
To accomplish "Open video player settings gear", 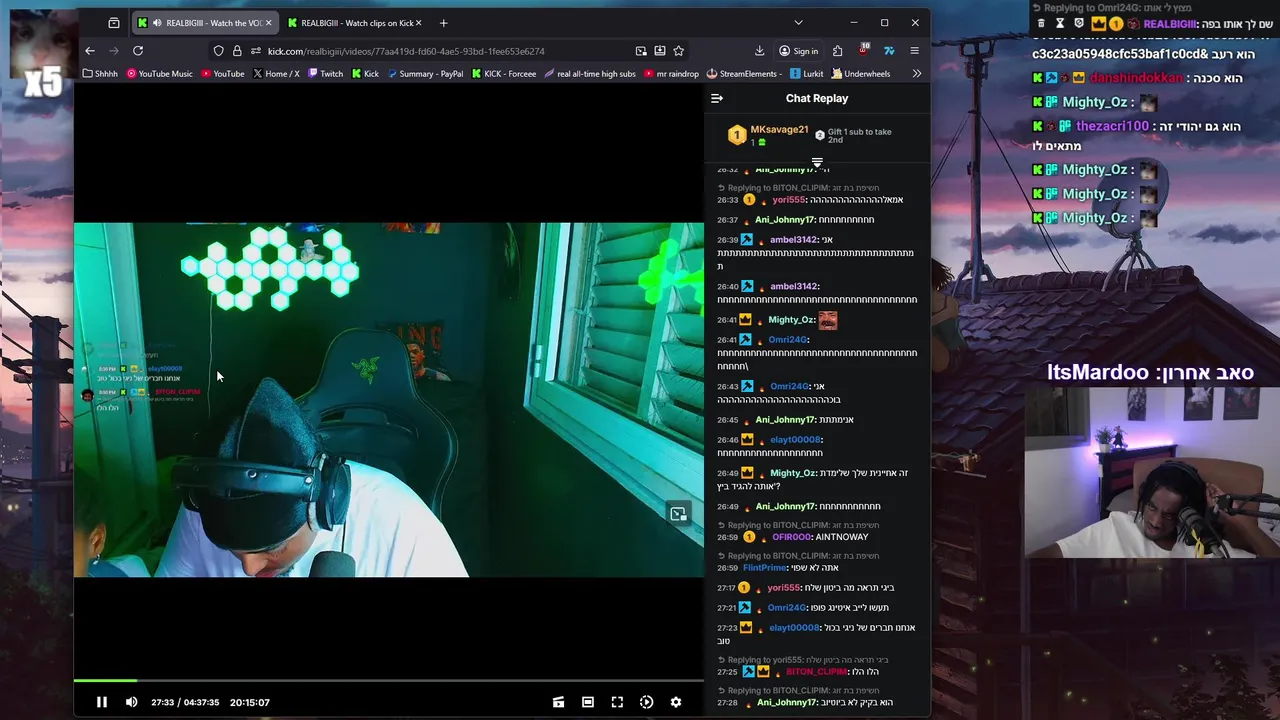I will click(x=676, y=702).
